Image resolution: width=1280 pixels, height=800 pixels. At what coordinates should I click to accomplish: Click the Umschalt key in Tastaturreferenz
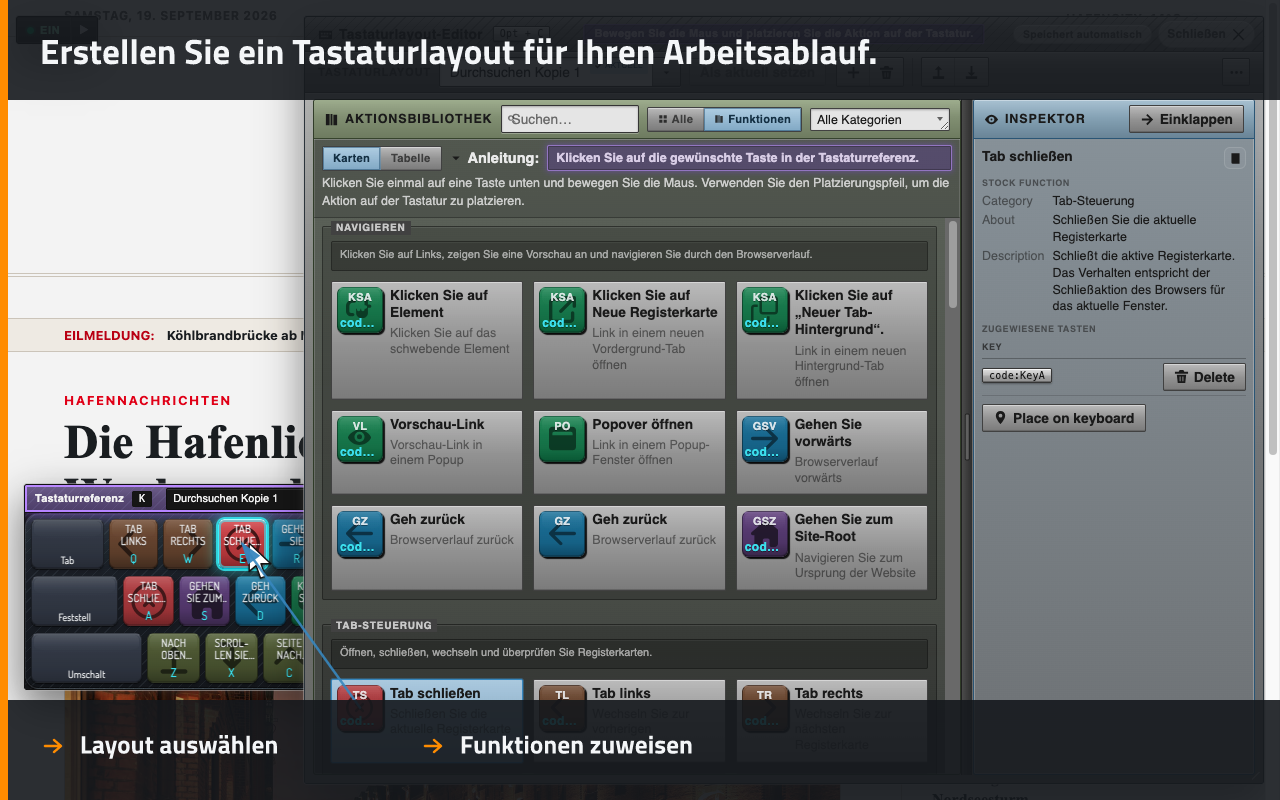87,658
